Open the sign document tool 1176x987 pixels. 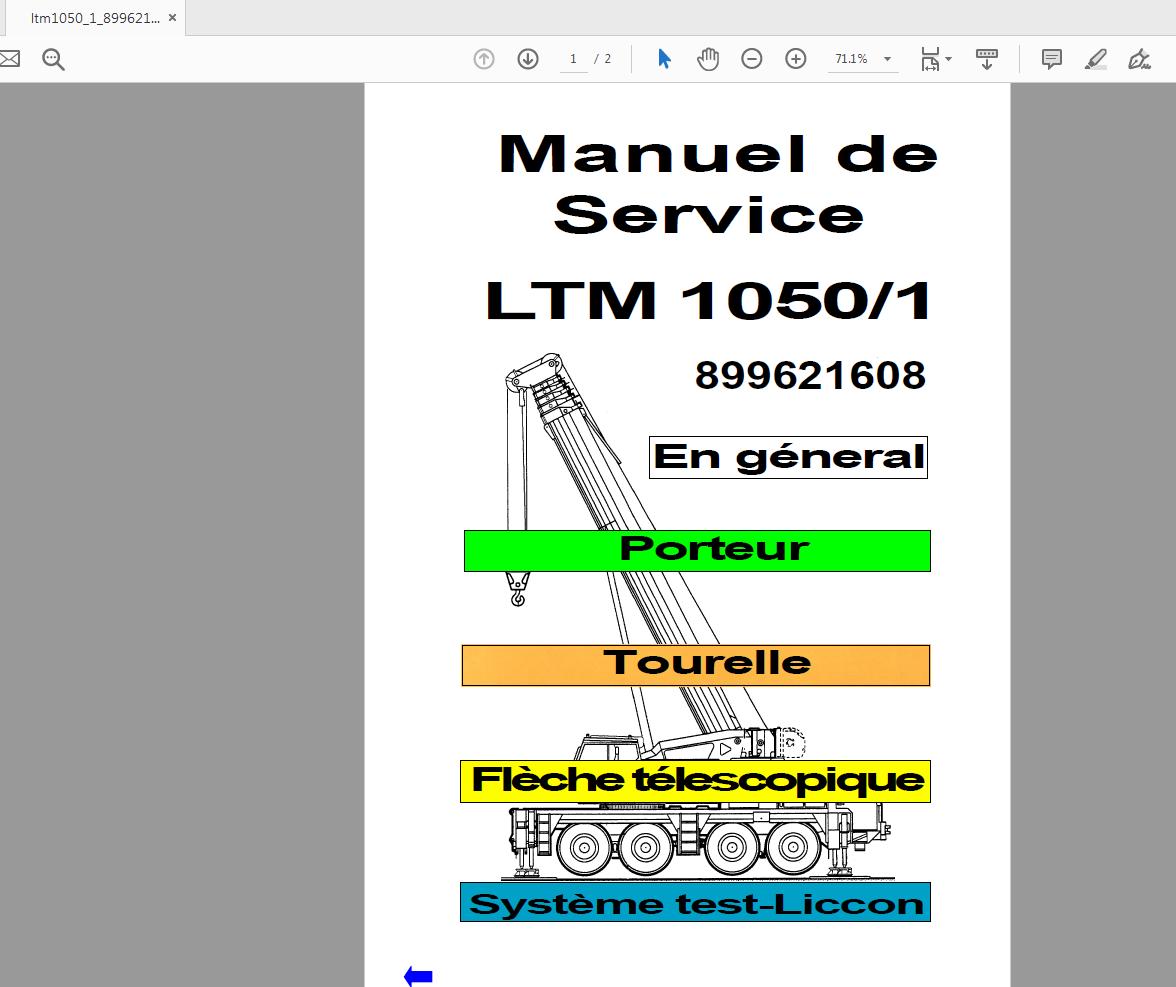point(1139,58)
